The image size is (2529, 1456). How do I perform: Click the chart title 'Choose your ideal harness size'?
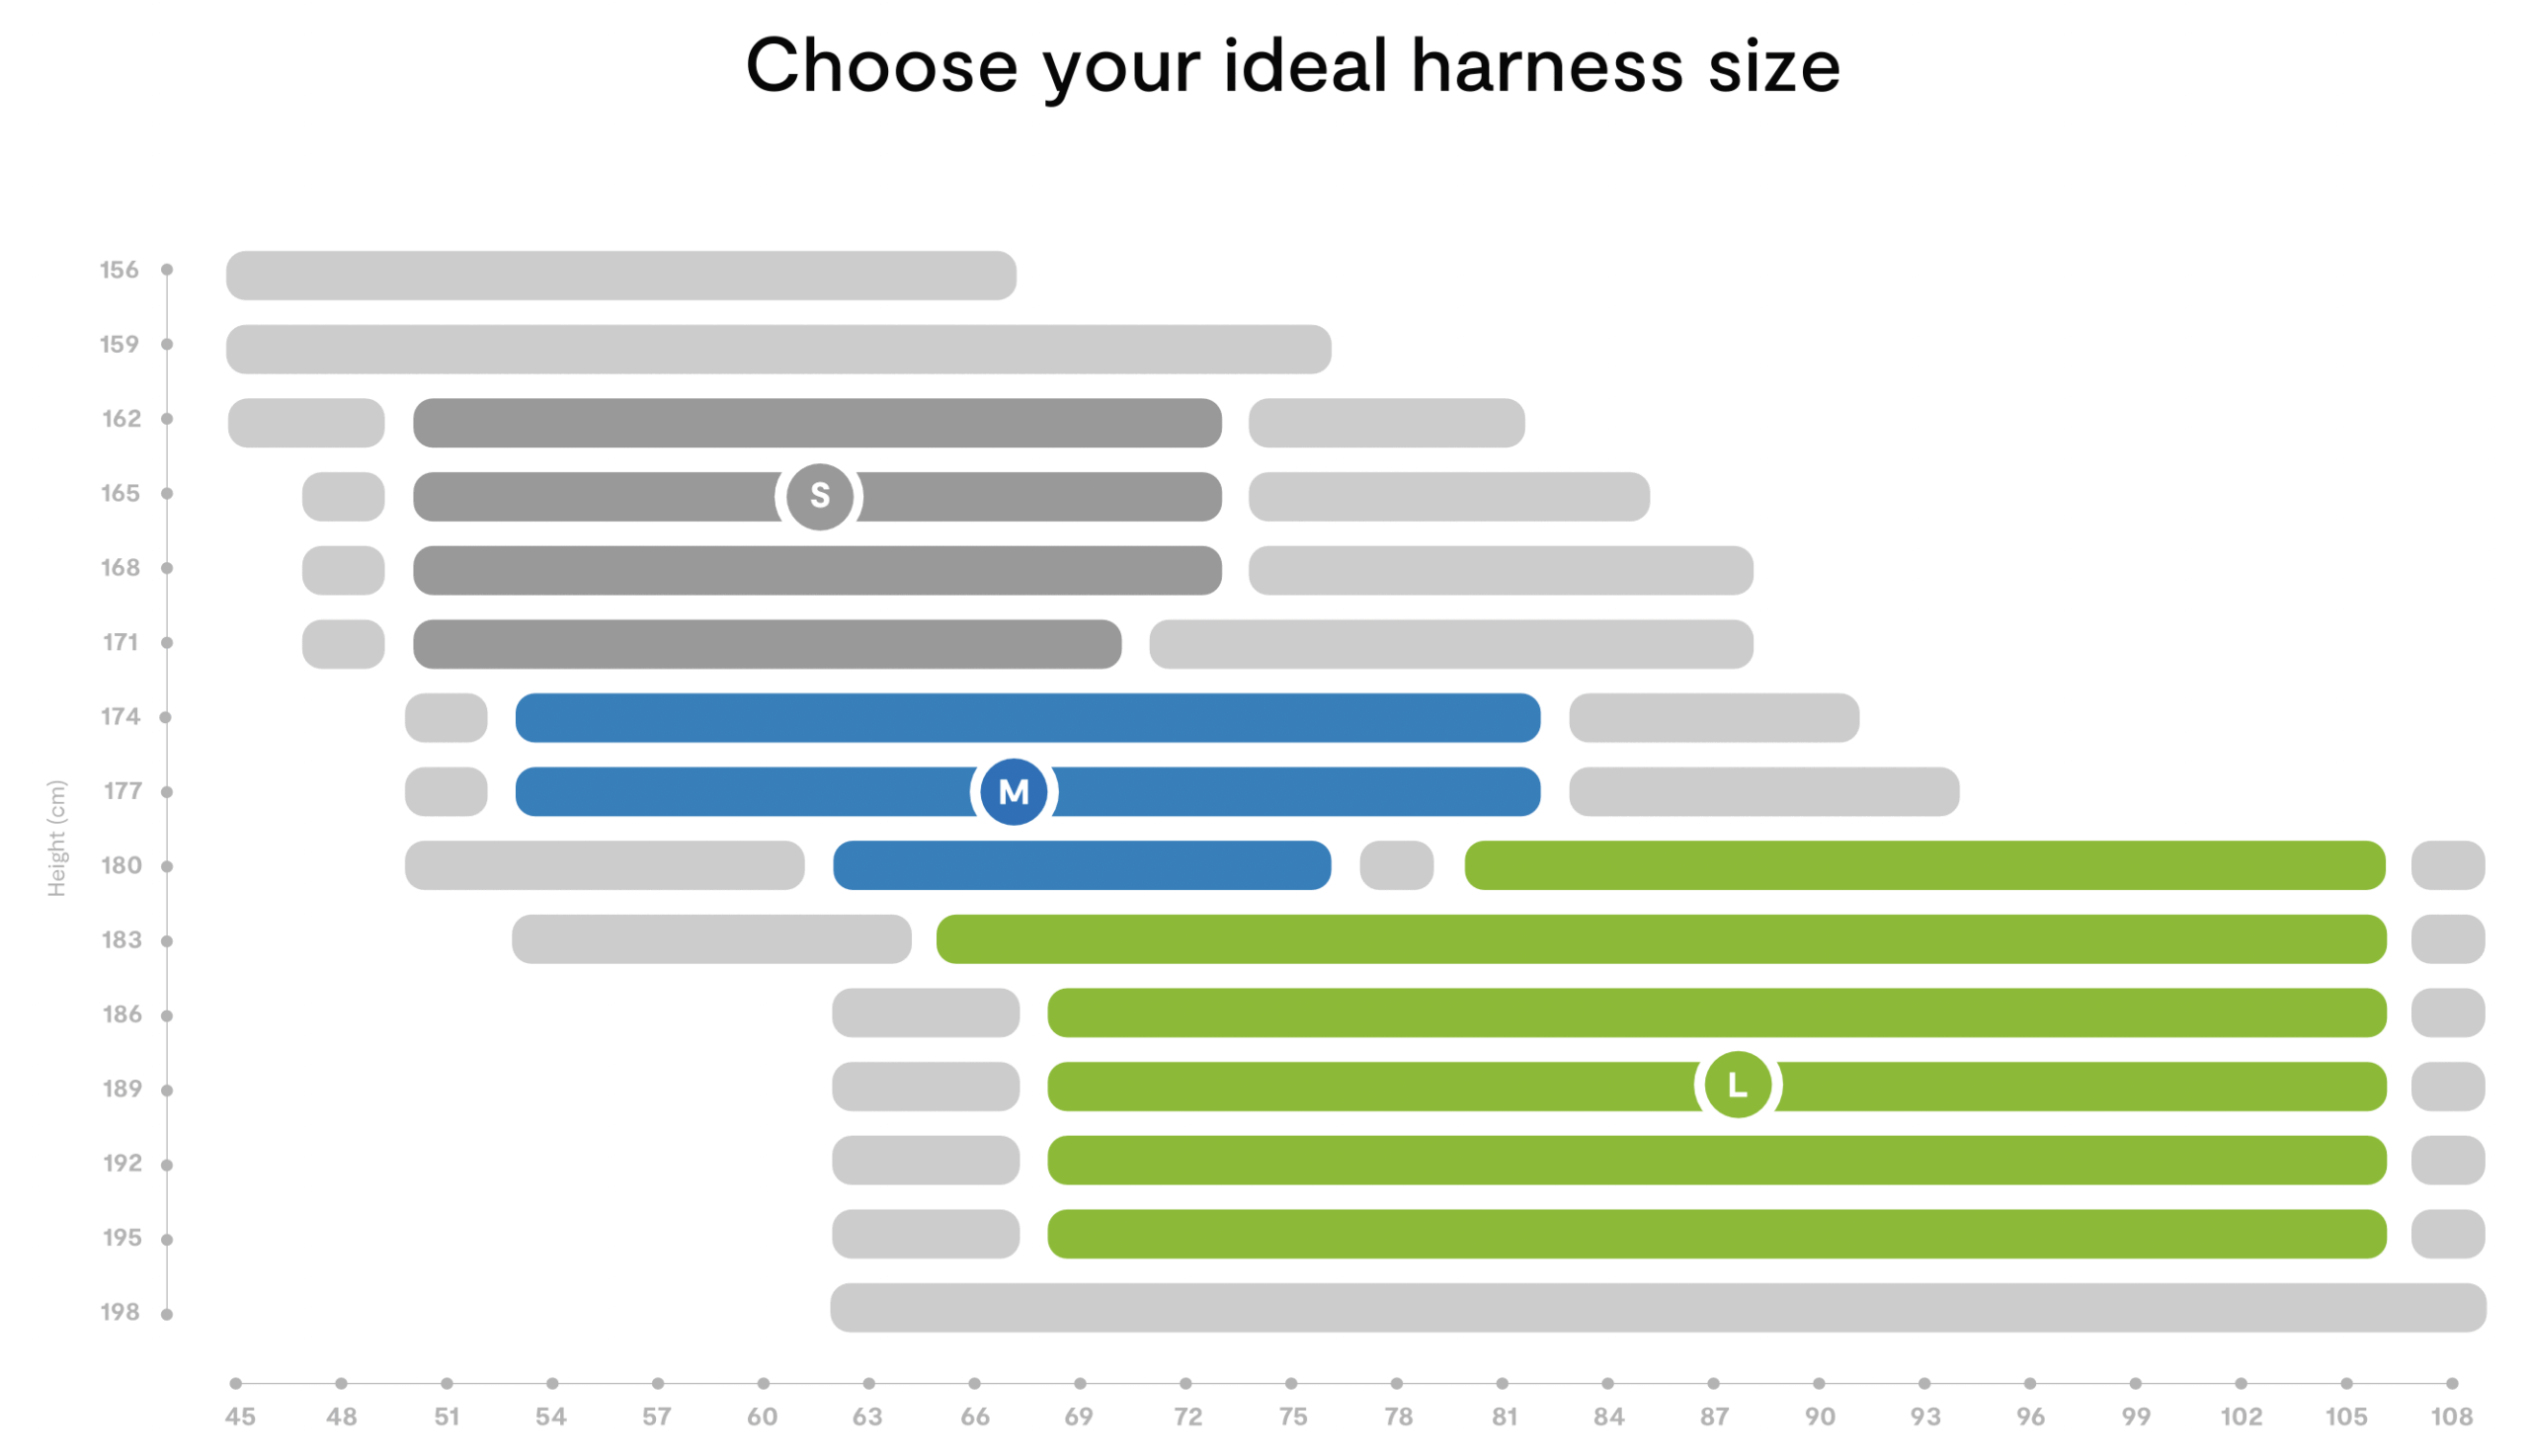(x=1292, y=66)
